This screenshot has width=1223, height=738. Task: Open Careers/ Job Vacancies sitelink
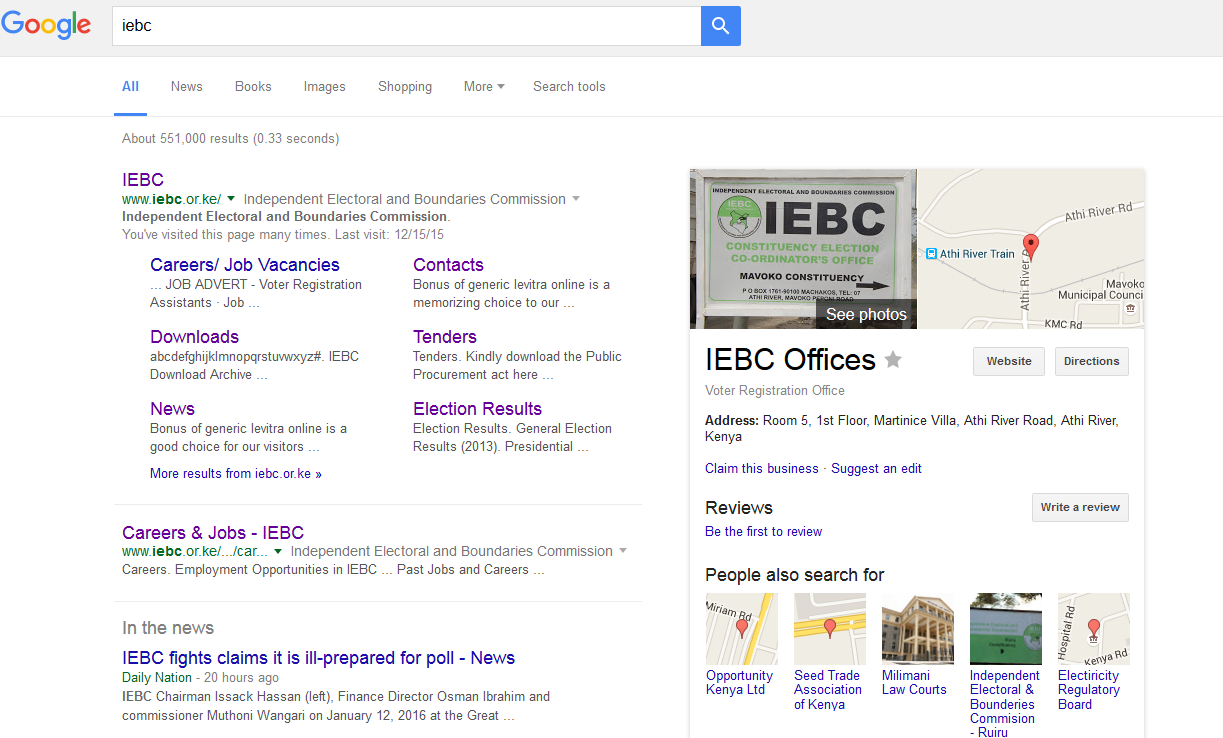tap(245, 265)
